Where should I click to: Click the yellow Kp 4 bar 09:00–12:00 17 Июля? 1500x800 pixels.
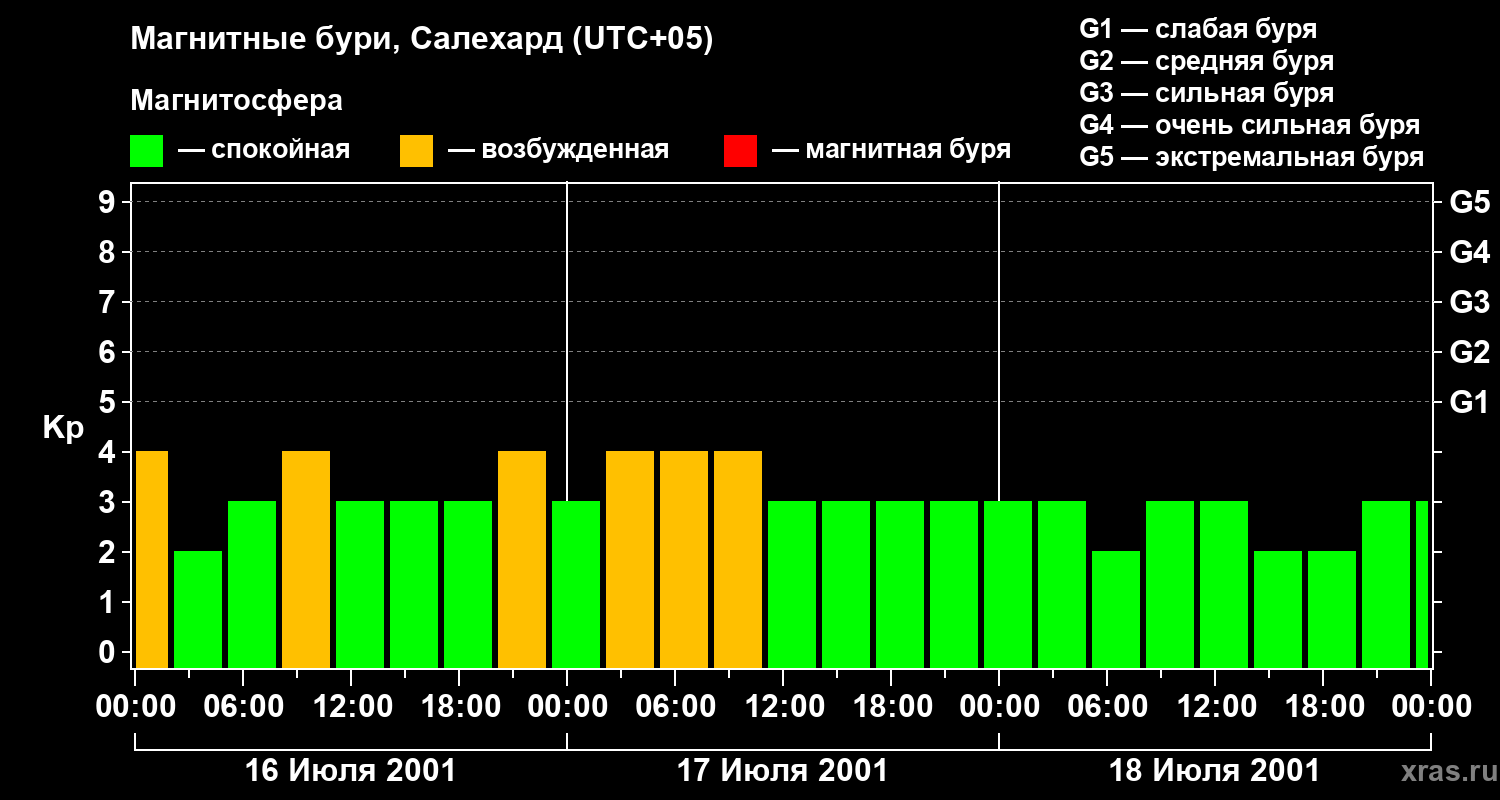click(x=738, y=559)
